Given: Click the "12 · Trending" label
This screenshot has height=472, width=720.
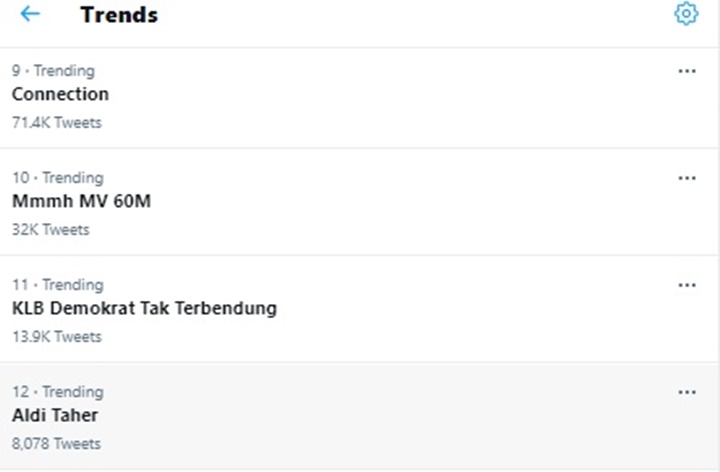Looking at the screenshot, I should (x=57, y=392).
